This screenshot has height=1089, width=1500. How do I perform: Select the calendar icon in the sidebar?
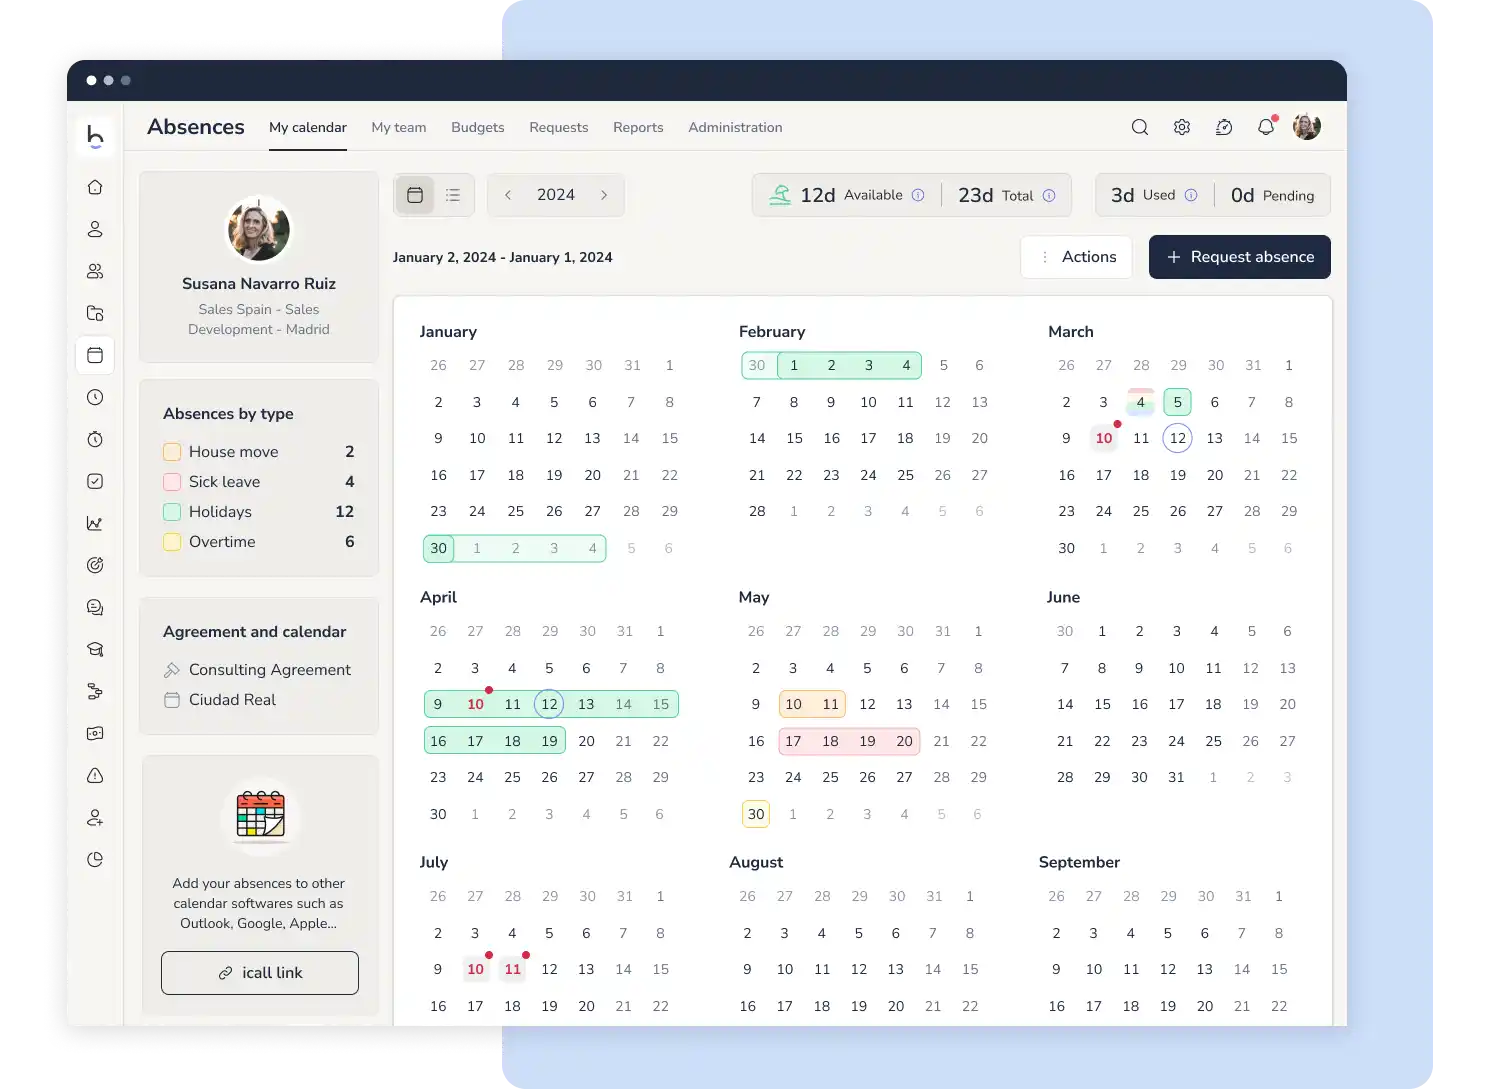tap(95, 355)
